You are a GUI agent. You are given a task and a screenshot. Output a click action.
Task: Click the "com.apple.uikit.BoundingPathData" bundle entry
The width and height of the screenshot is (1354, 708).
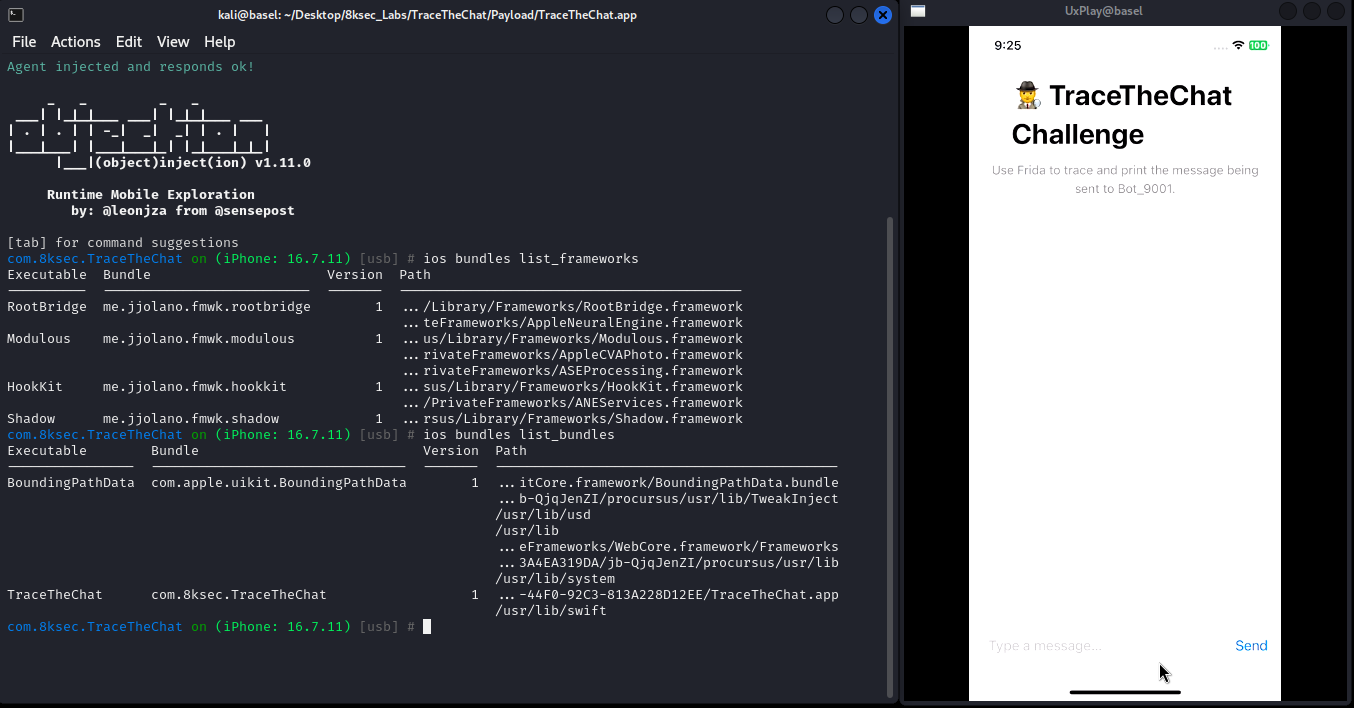(279, 483)
